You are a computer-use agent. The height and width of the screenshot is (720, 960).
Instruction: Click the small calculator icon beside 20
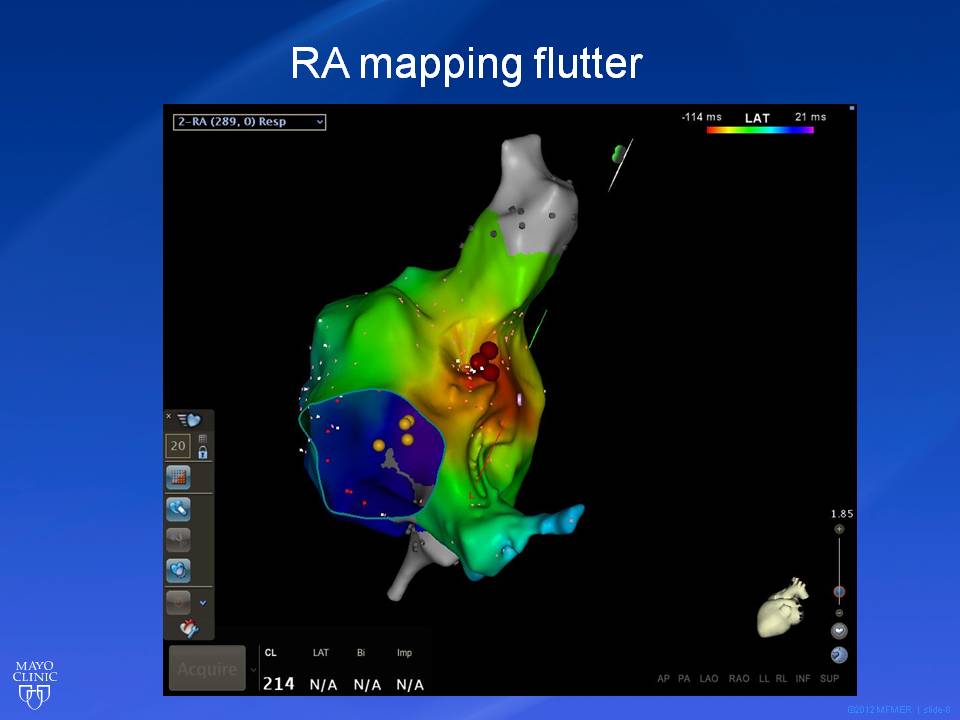pyautogui.click(x=203, y=438)
